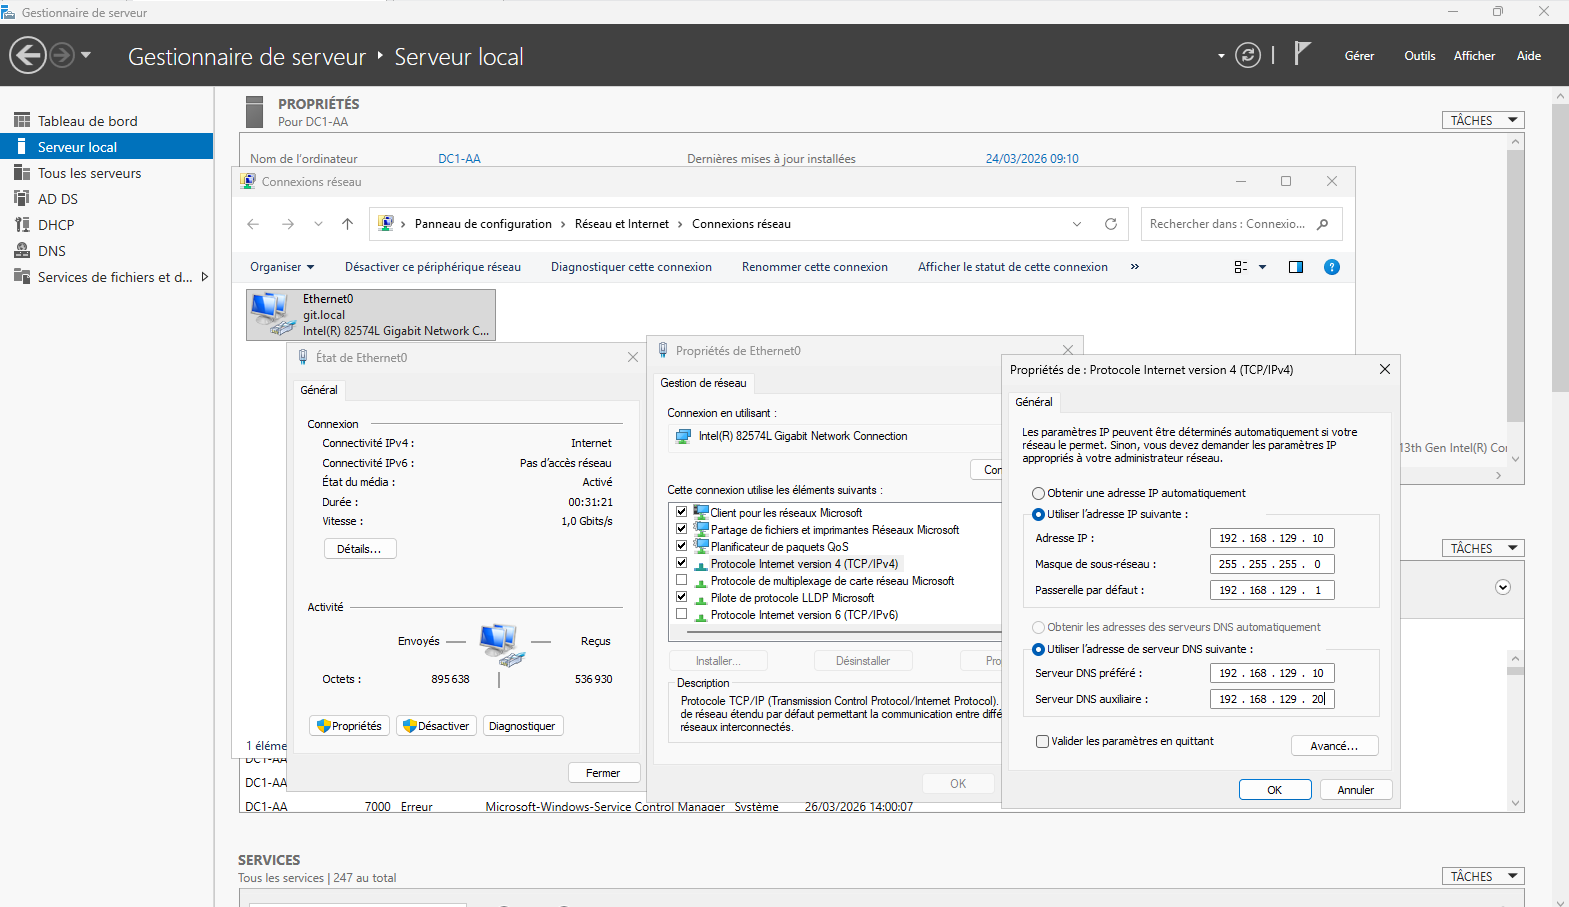Close the IPv4 properties dialog

point(1385,369)
